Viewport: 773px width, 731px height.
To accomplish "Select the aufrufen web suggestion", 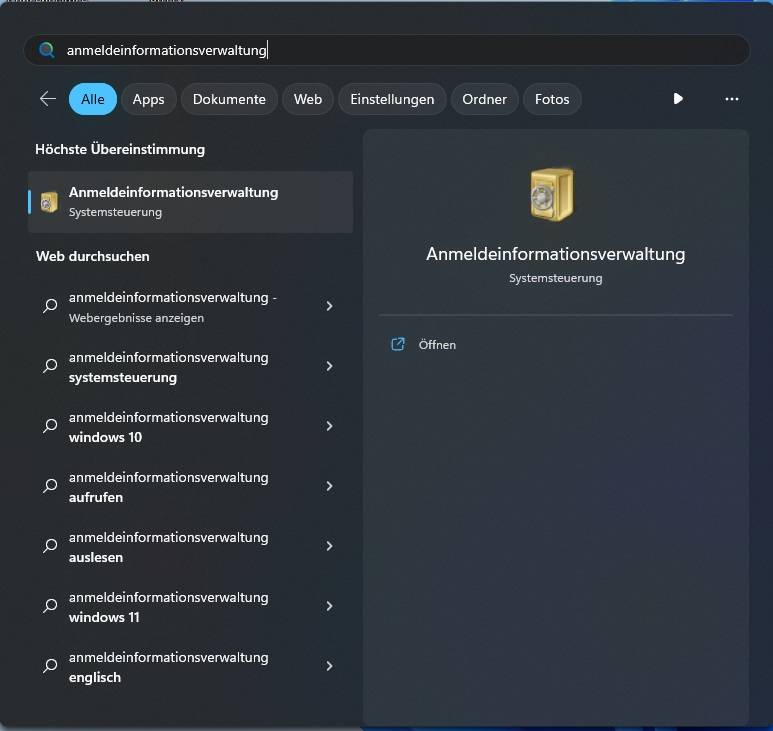I will [x=191, y=487].
